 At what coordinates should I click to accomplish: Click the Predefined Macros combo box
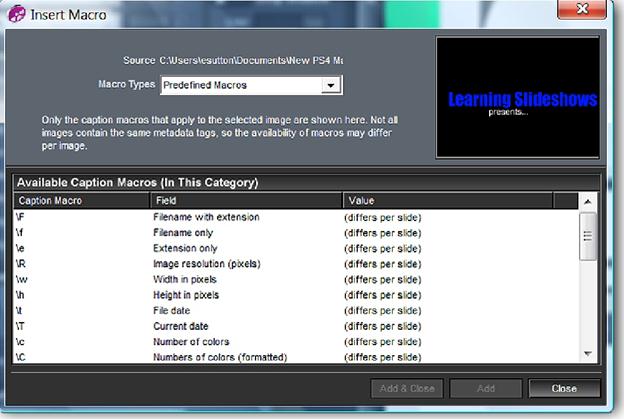[x=251, y=85]
